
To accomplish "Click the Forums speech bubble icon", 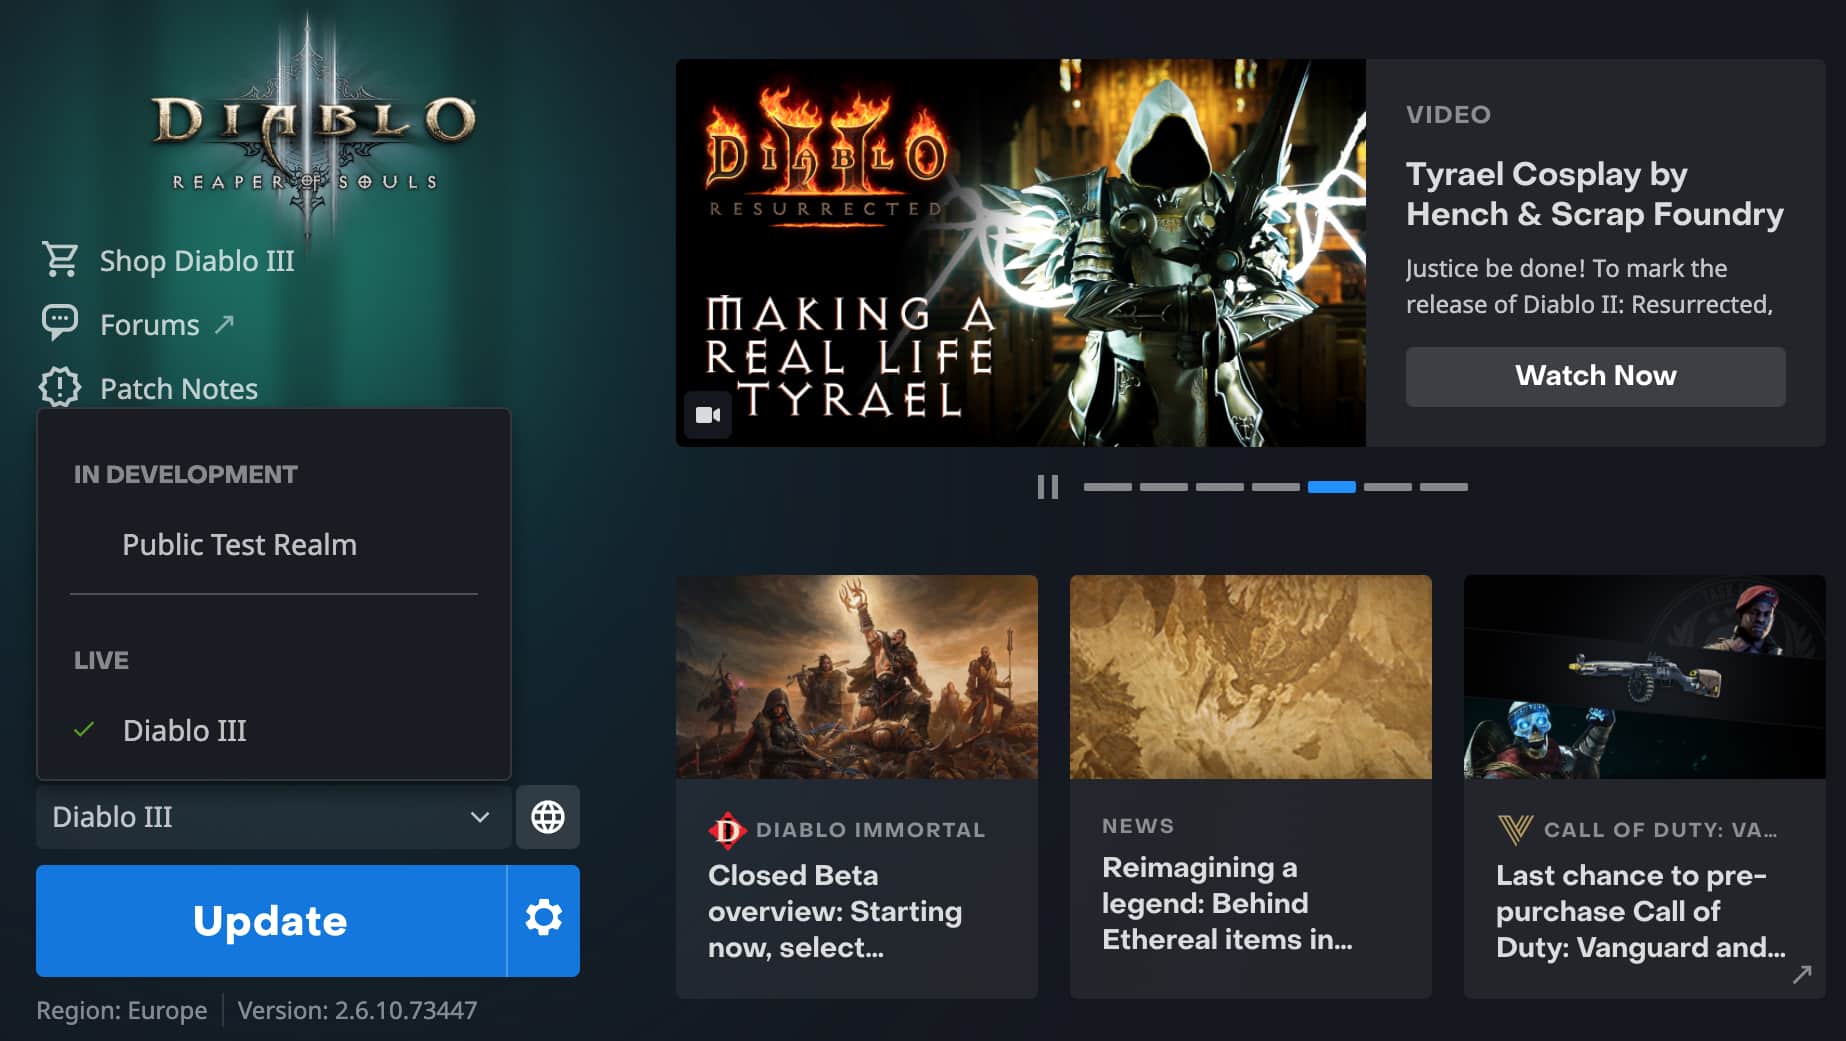I will pyautogui.click(x=60, y=323).
